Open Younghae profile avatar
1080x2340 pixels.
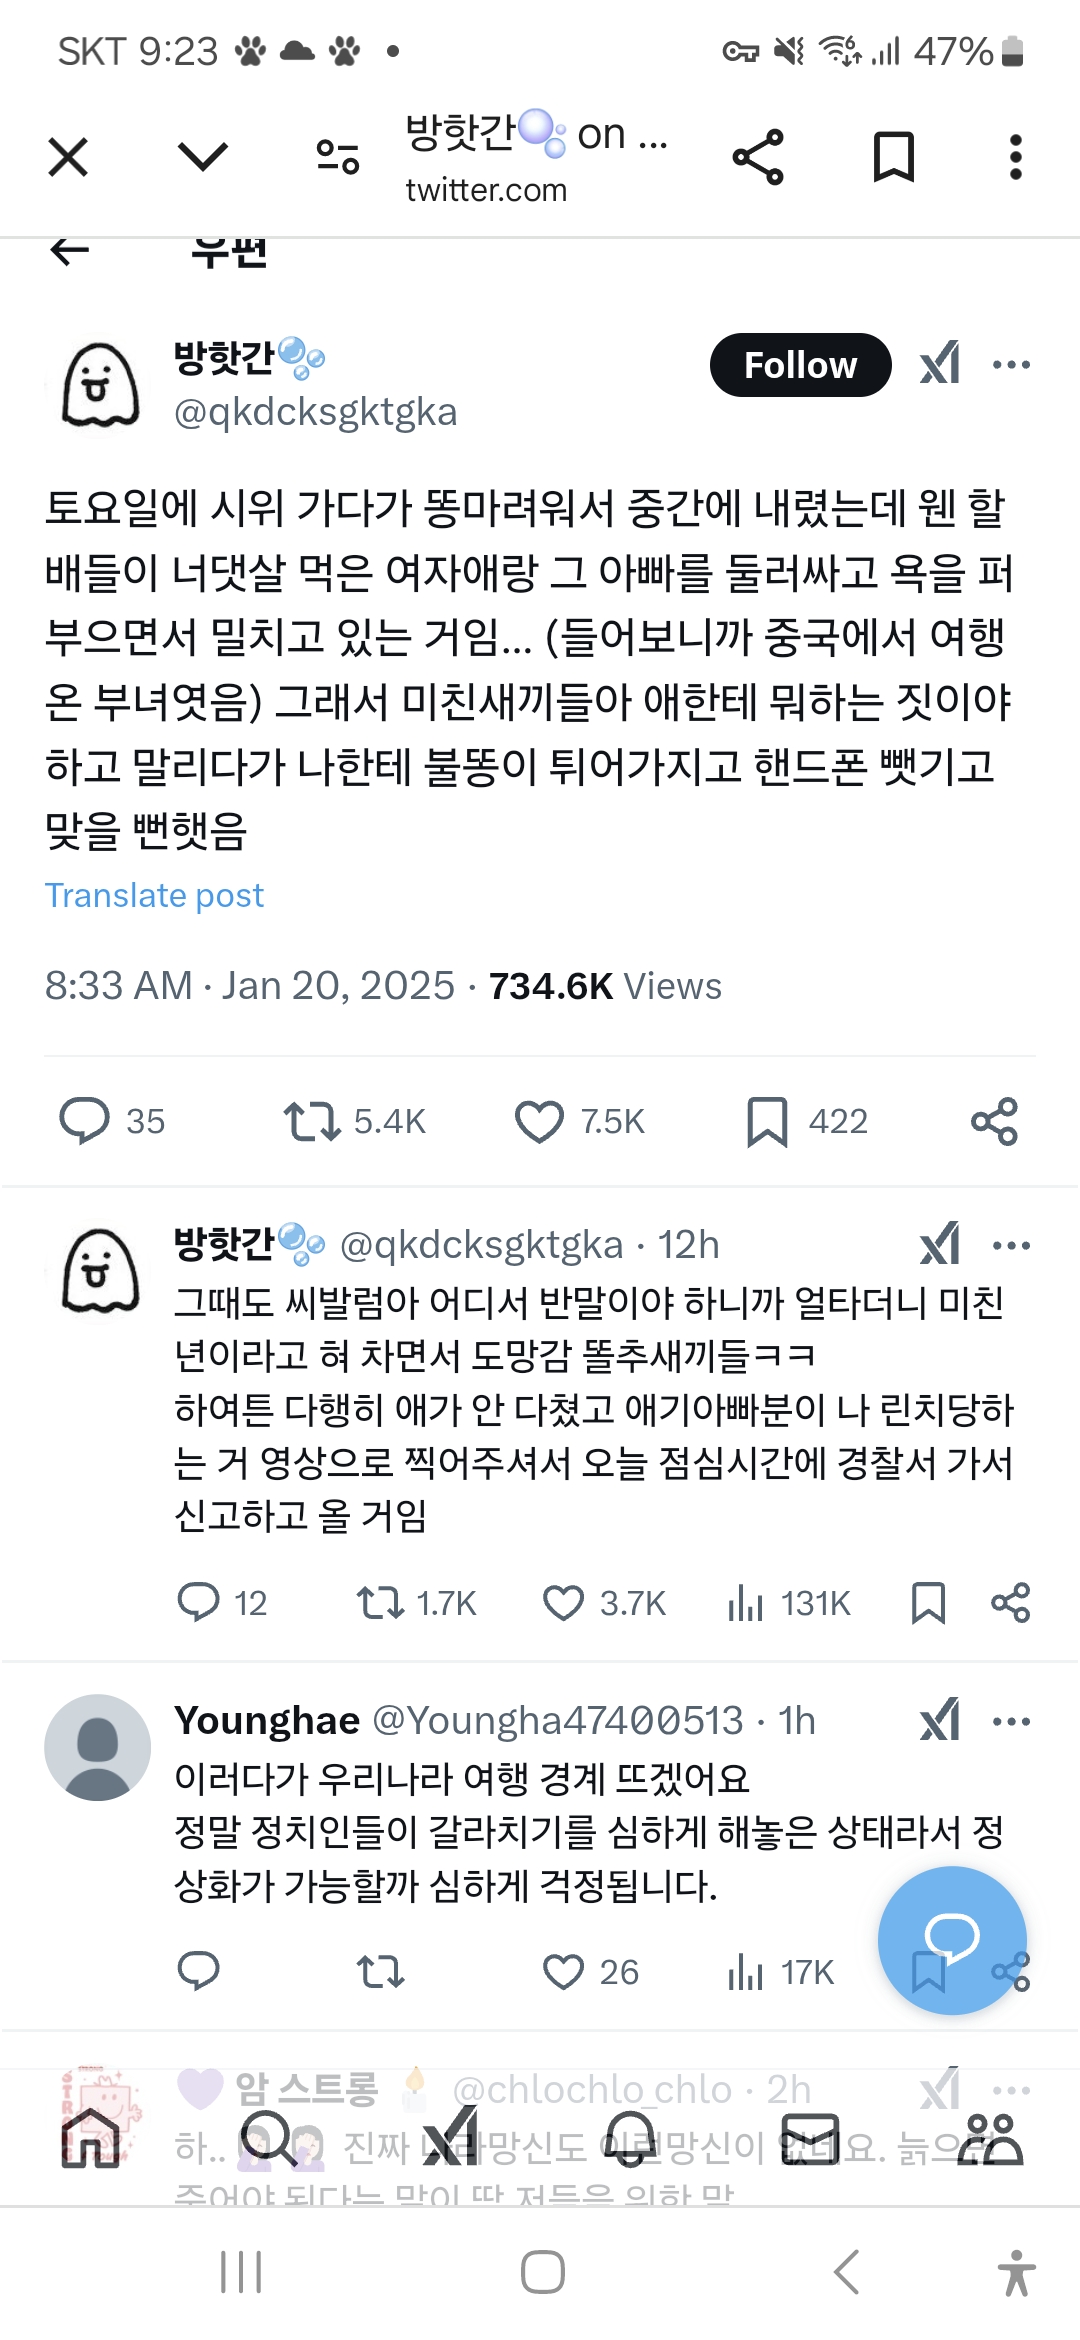coord(97,1747)
